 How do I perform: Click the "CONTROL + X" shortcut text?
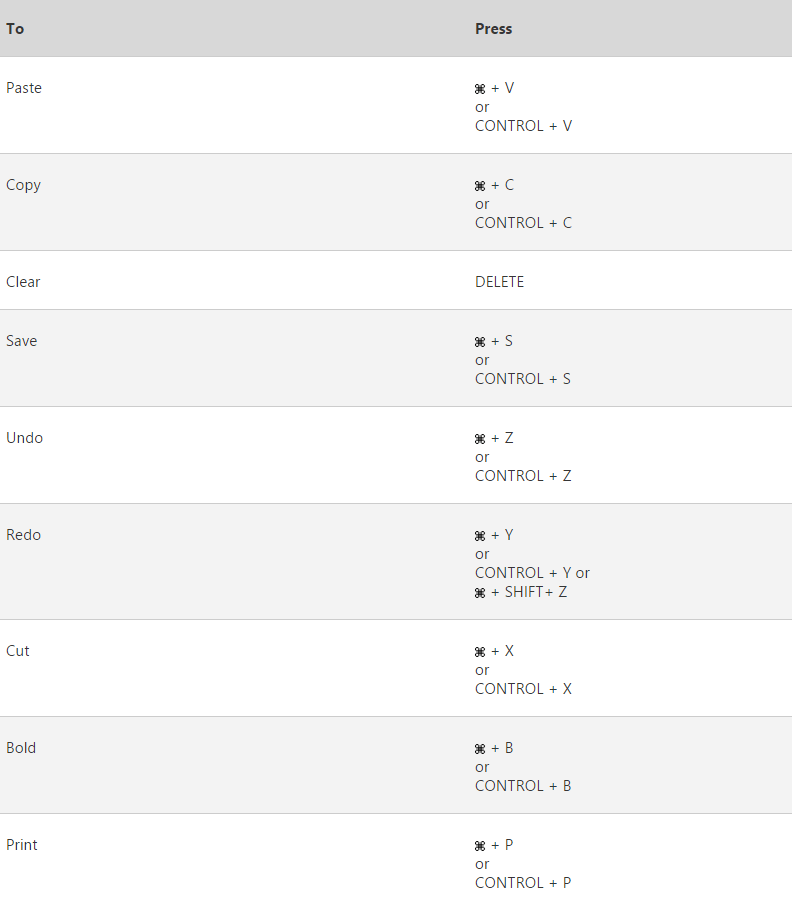pos(523,689)
